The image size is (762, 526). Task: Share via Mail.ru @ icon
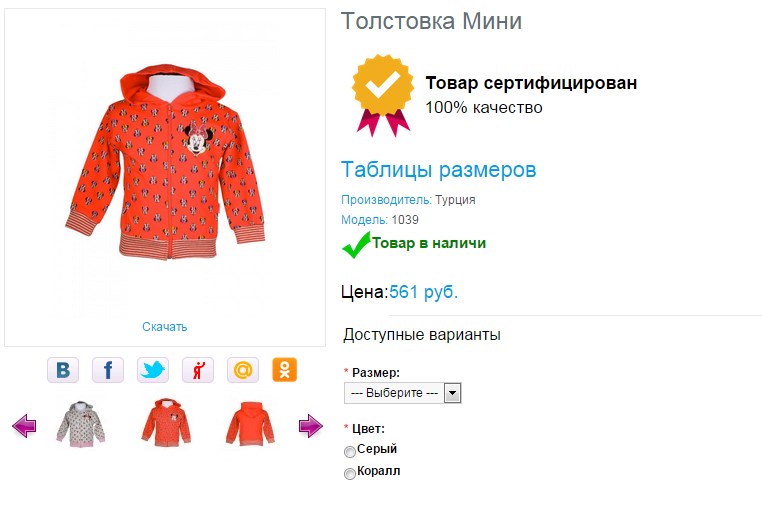pyautogui.click(x=242, y=370)
